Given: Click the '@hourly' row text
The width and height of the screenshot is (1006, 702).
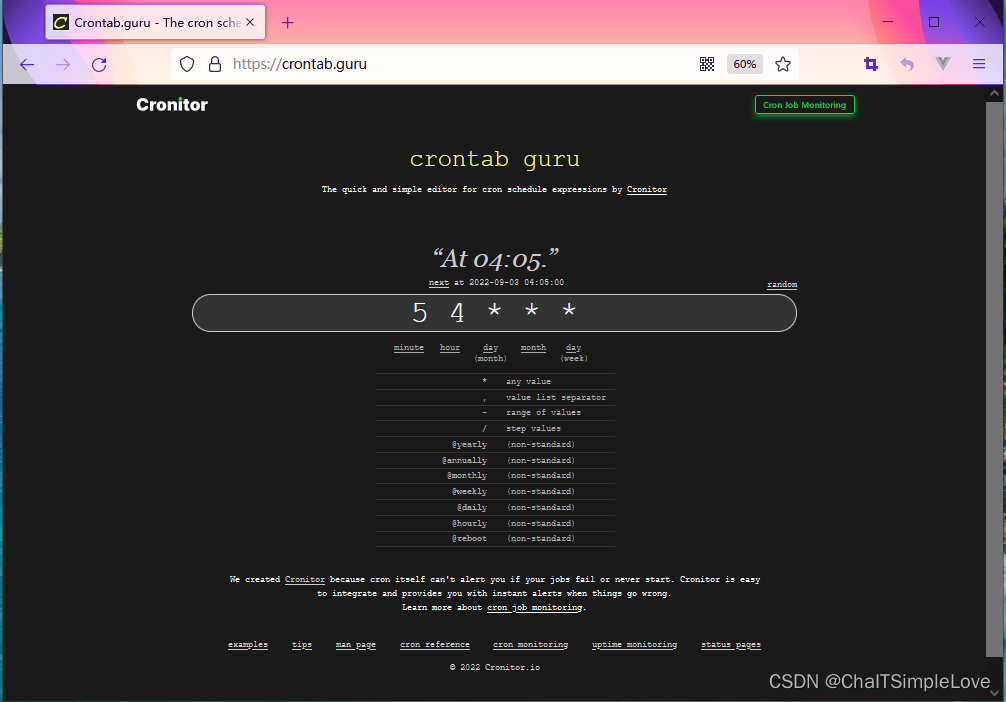Looking at the screenshot, I should click(469, 524).
